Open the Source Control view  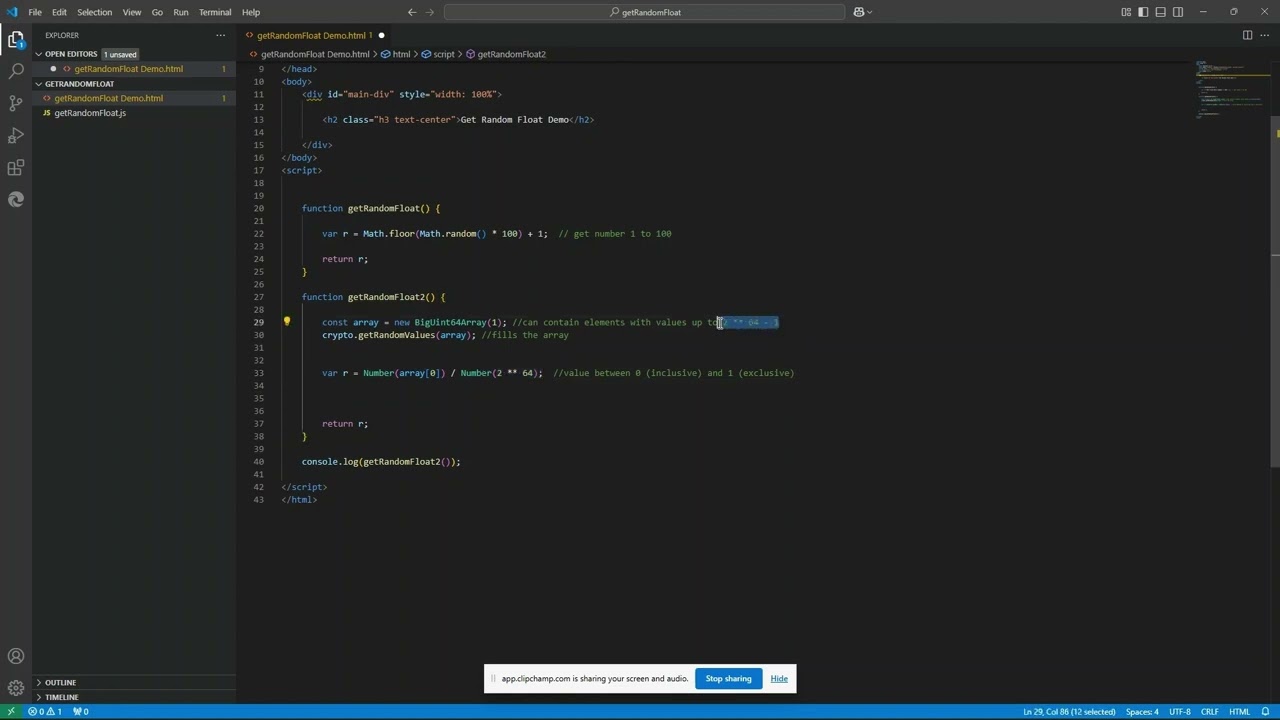16,104
